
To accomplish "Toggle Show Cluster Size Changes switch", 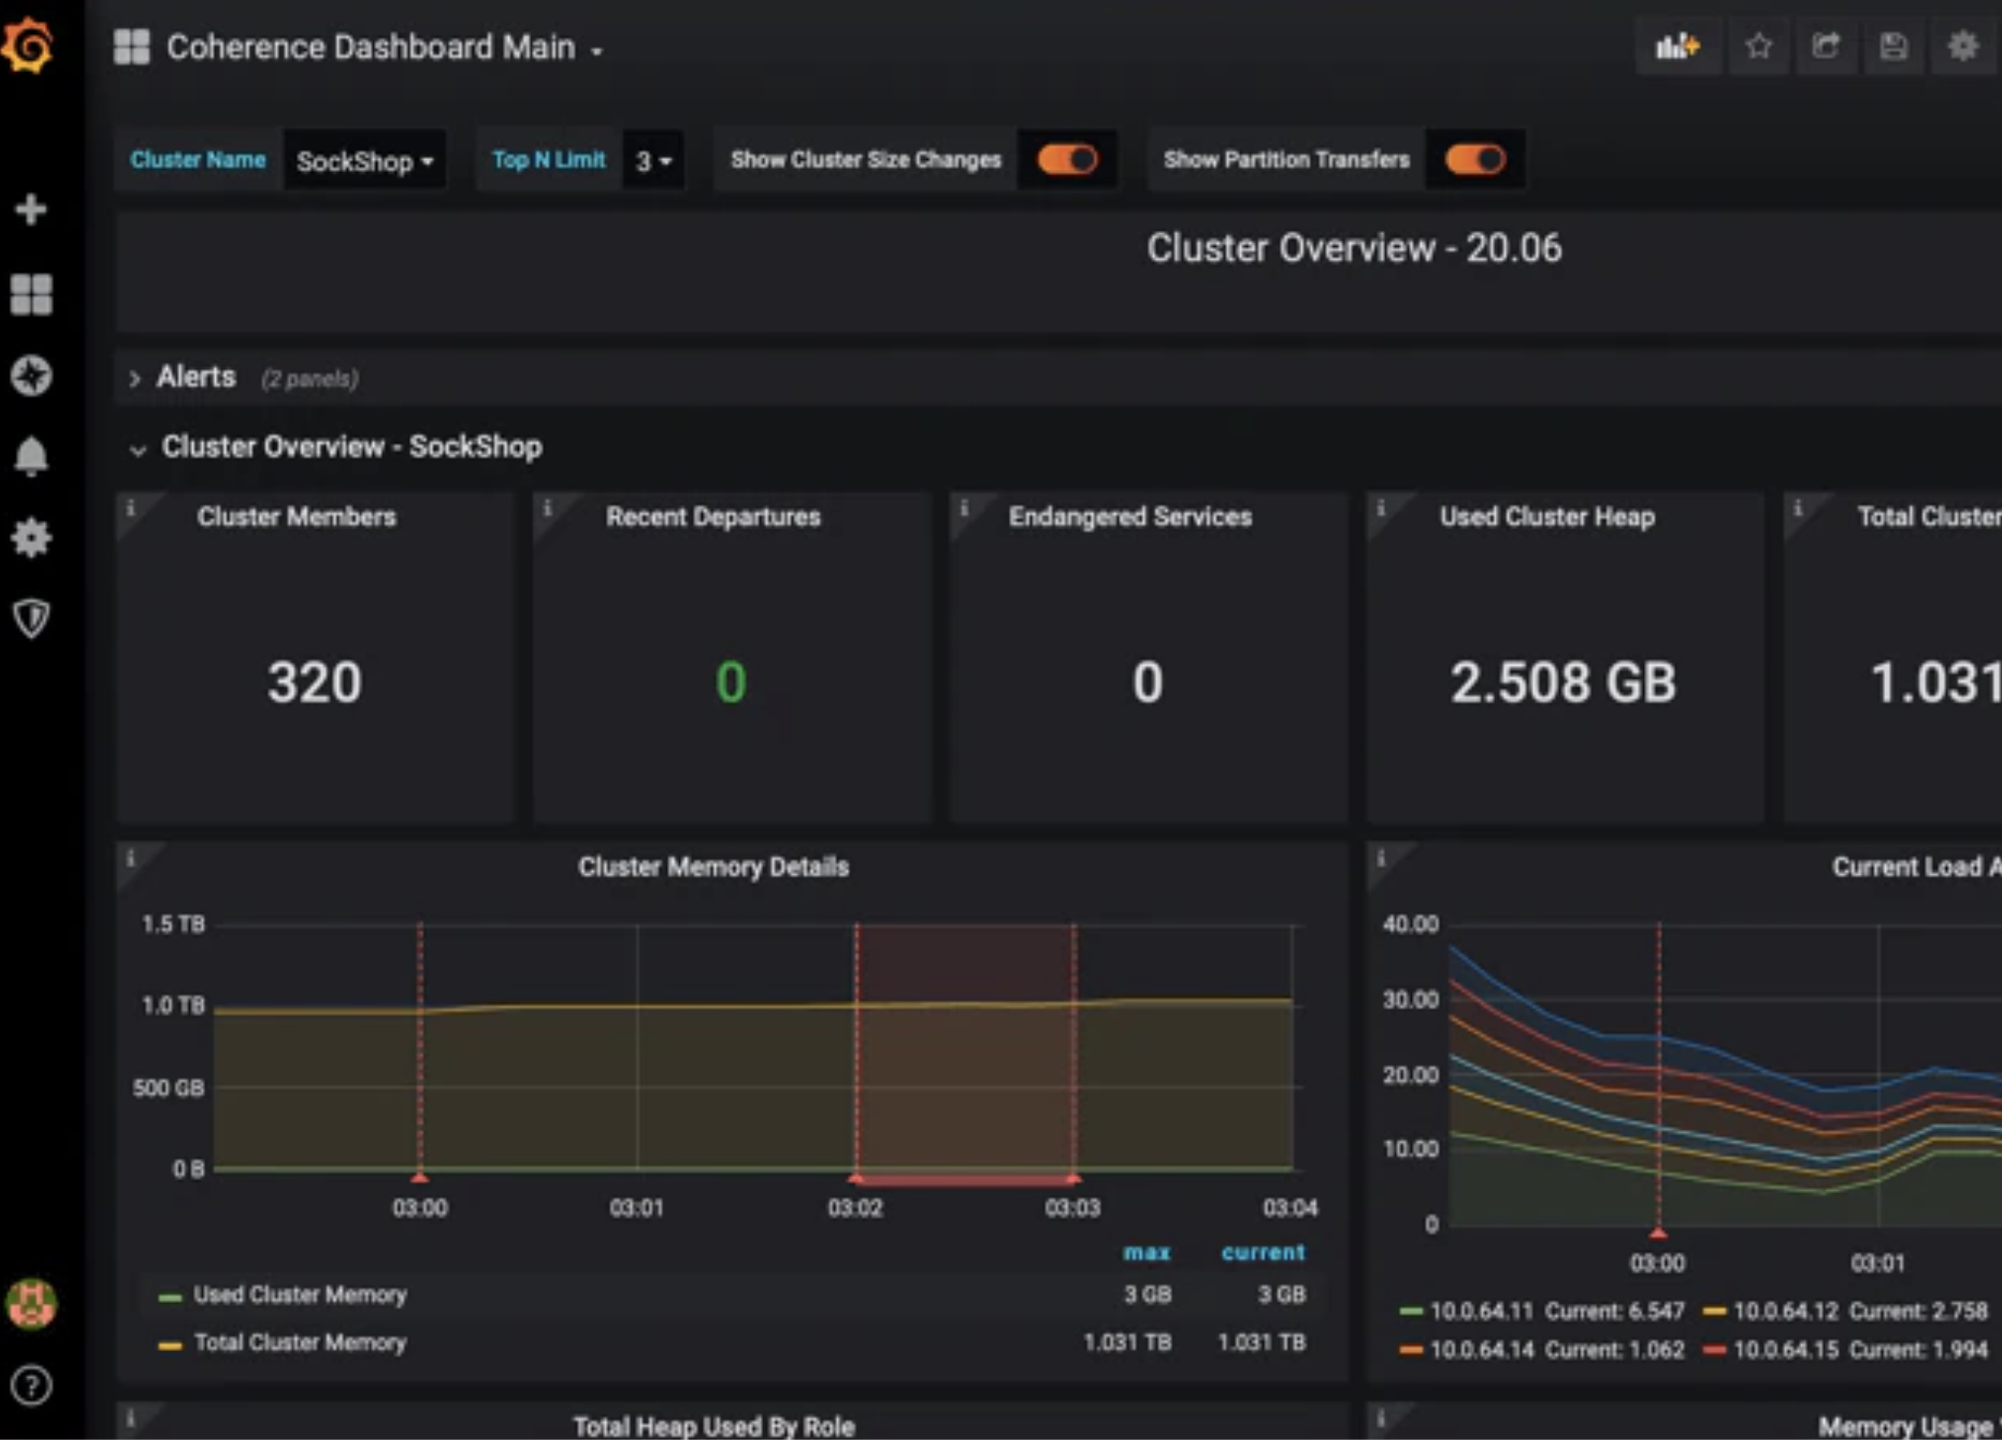I will [x=1067, y=159].
